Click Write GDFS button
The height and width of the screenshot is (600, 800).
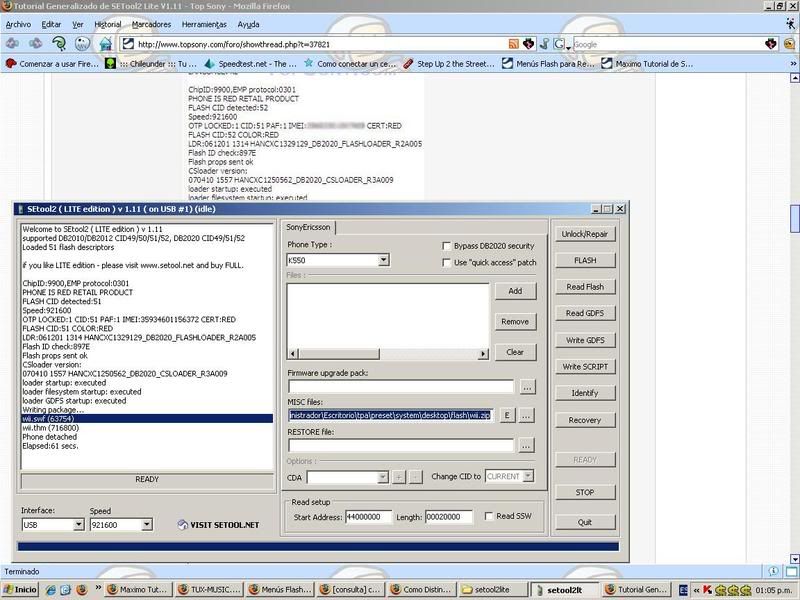[585, 340]
